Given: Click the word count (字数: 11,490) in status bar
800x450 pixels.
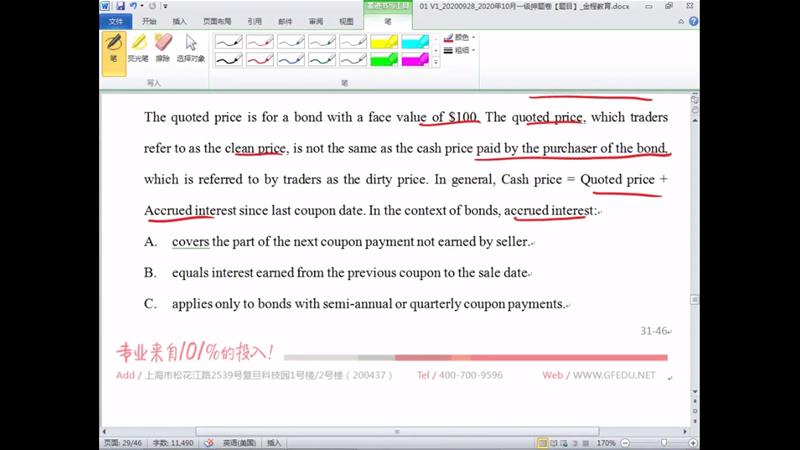Looking at the screenshot, I should [171, 442].
